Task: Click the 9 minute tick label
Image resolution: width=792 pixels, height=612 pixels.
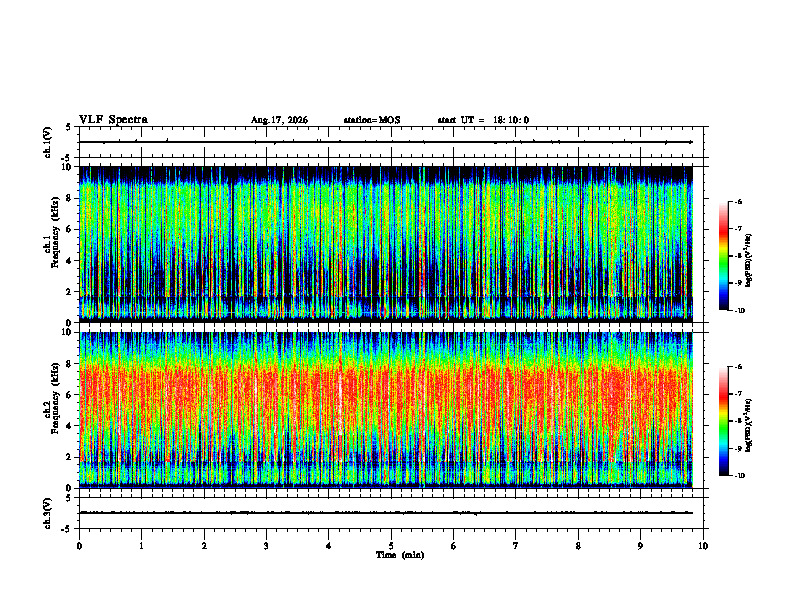Action: pyautogui.click(x=640, y=546)
